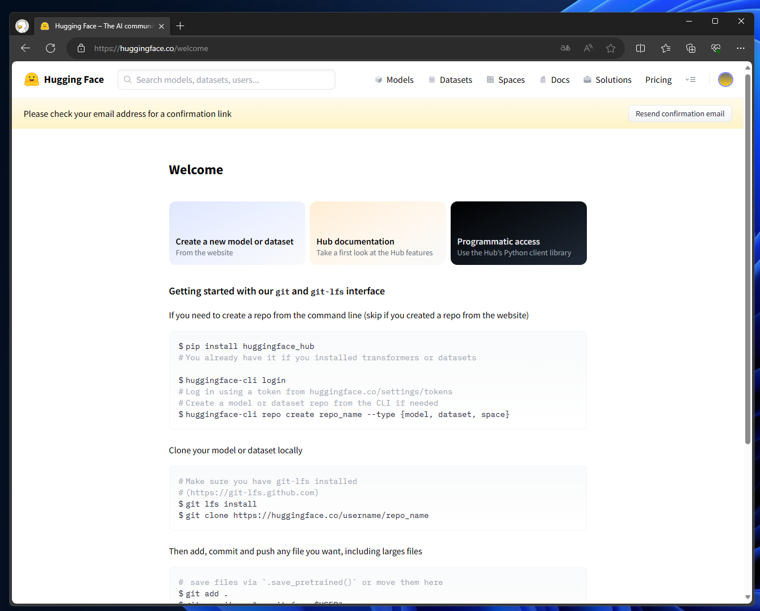
Task: Go to Spaces page
Action: point(506,79)
